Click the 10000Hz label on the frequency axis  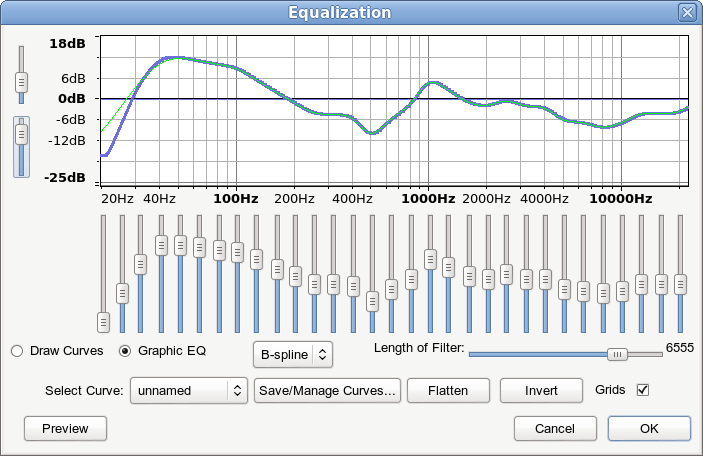[621, 199]
